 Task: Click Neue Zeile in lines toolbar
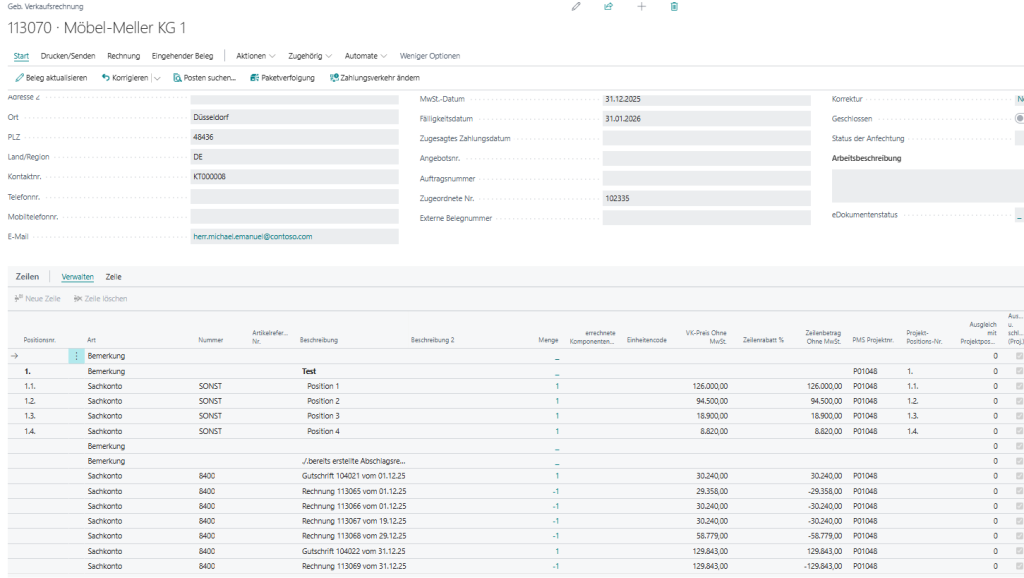pos(37,298)
